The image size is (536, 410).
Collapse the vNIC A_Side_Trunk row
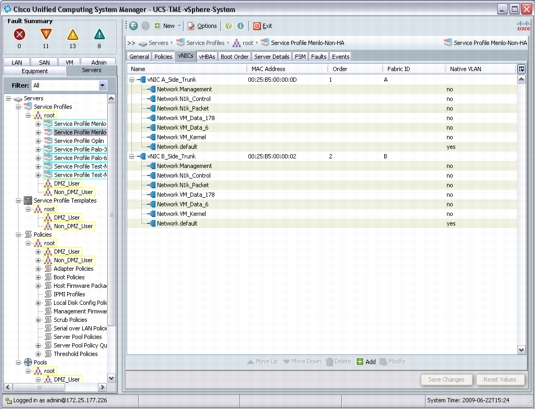(x=131, y=80)
